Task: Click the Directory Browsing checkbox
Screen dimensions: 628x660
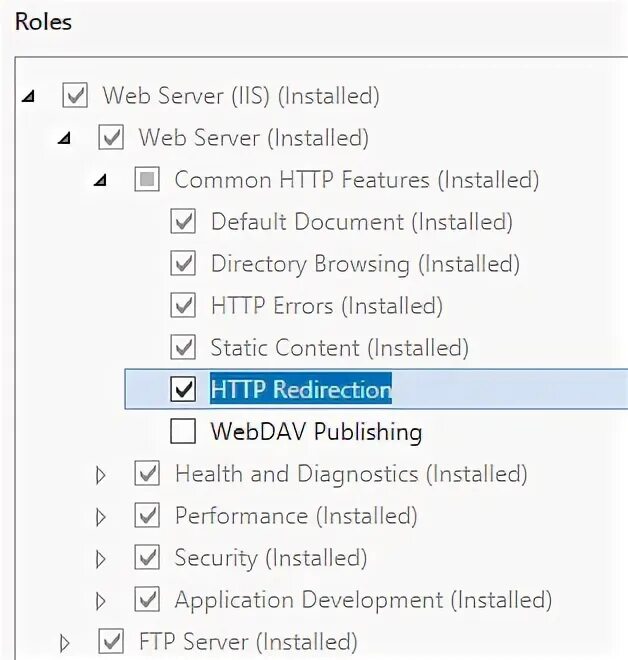Action: [183, 263]
